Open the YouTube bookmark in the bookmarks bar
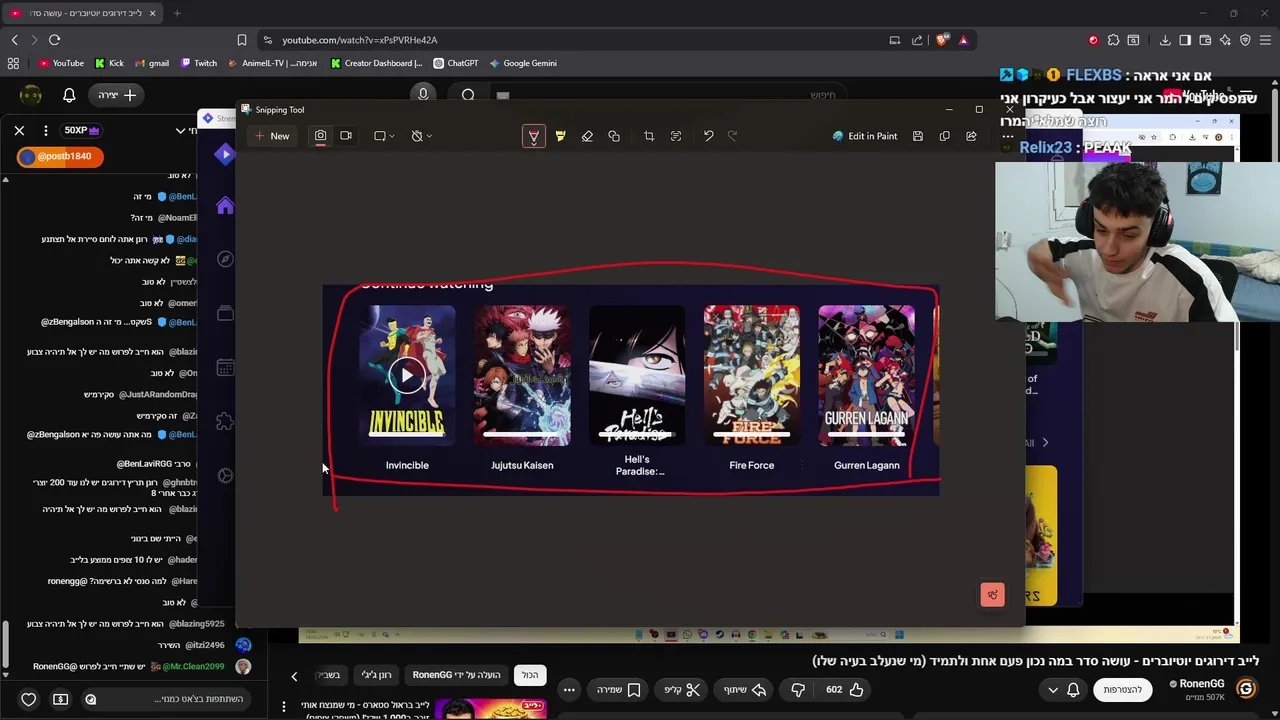 (61, 63)
